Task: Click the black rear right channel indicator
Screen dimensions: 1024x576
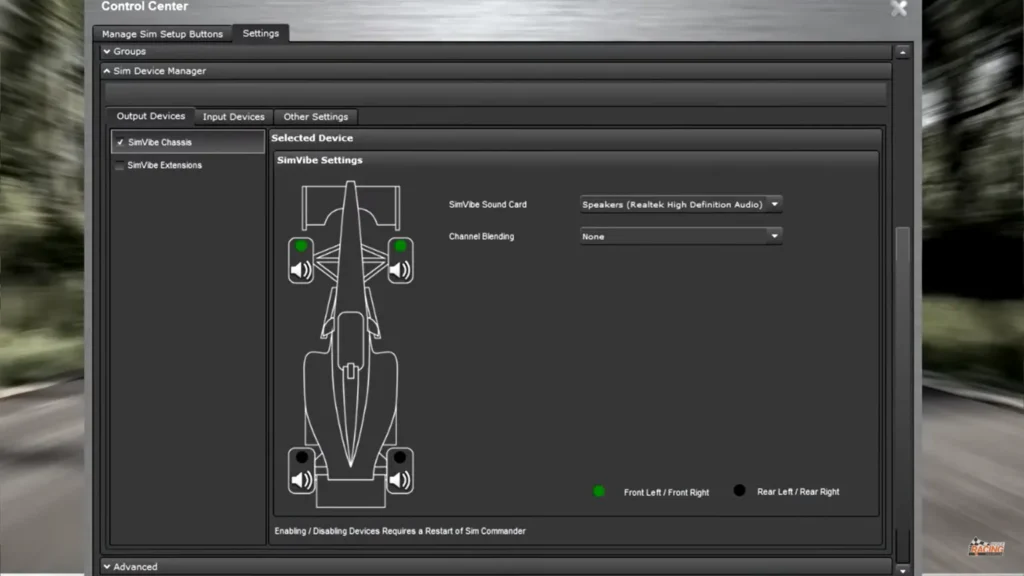Action: pos(400,456)
